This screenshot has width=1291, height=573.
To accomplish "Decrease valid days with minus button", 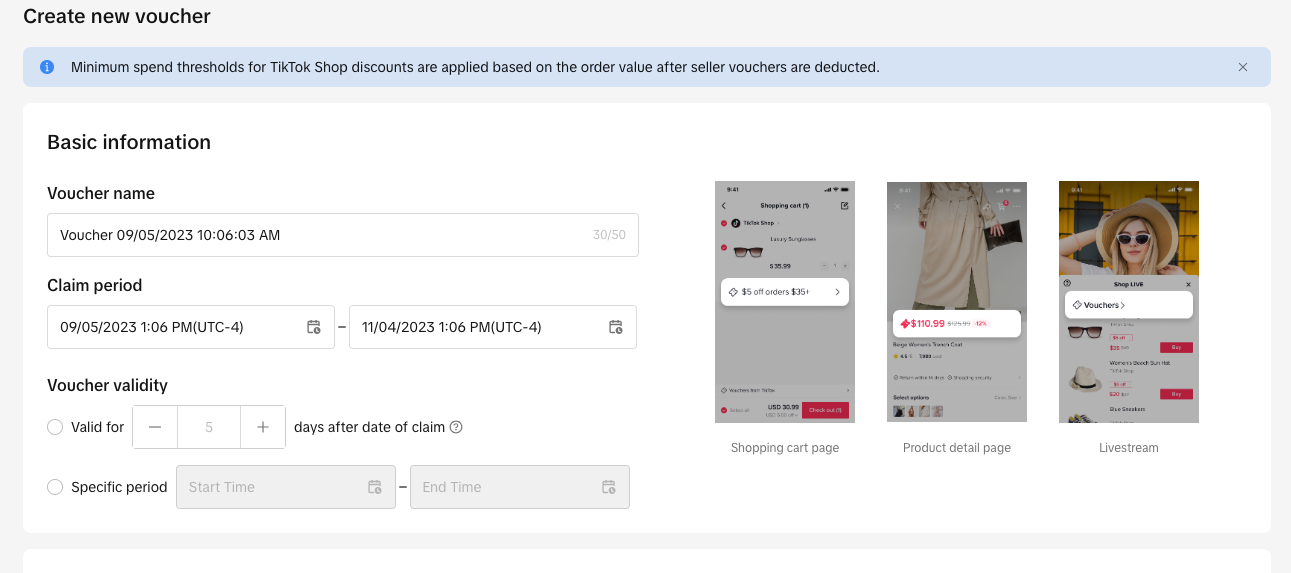I will [x=155, y=427].
